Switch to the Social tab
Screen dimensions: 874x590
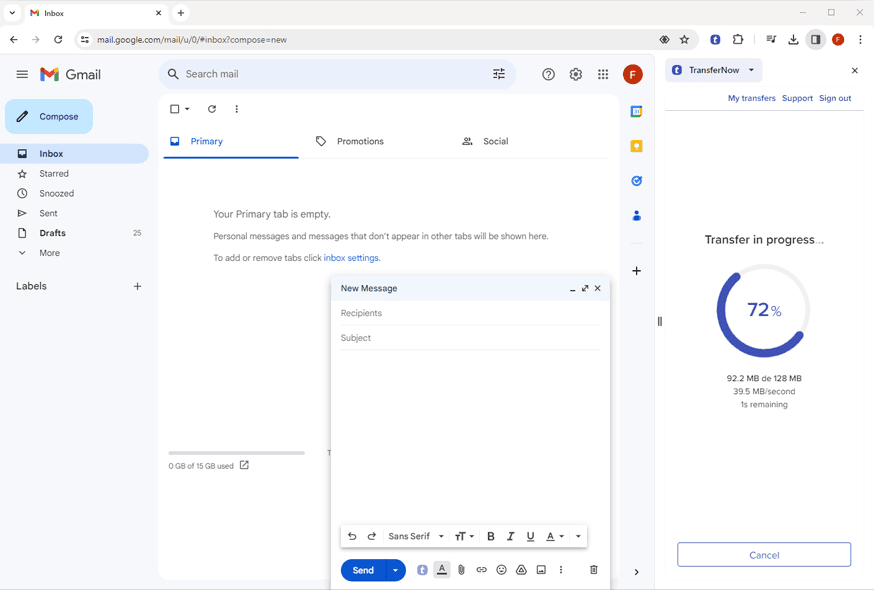495,141
